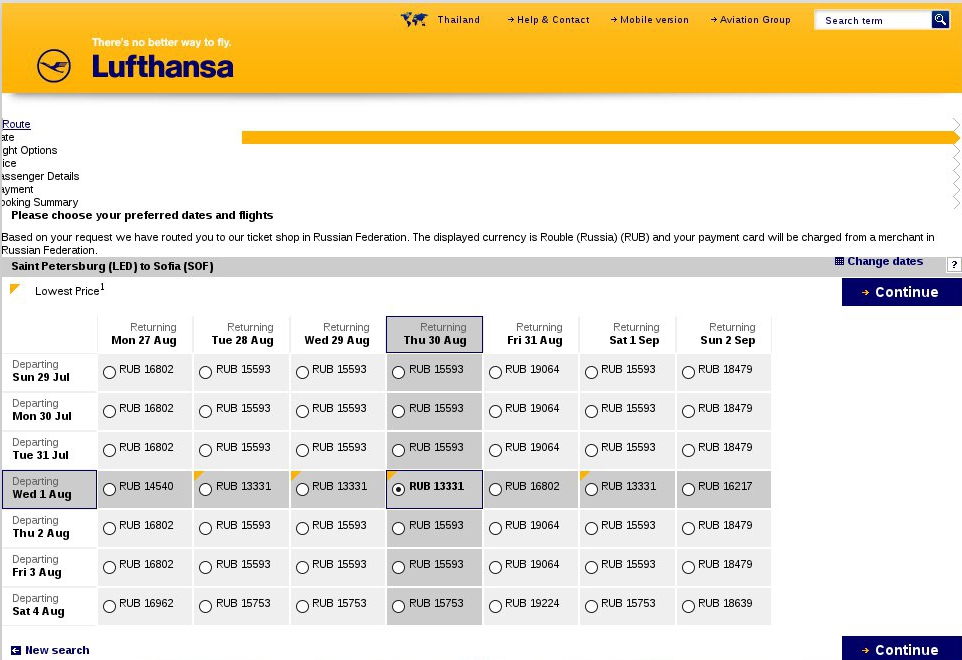Select Mon 30 Jul with Sun 2 Sep RUB 18479

[x=688, y=412]
